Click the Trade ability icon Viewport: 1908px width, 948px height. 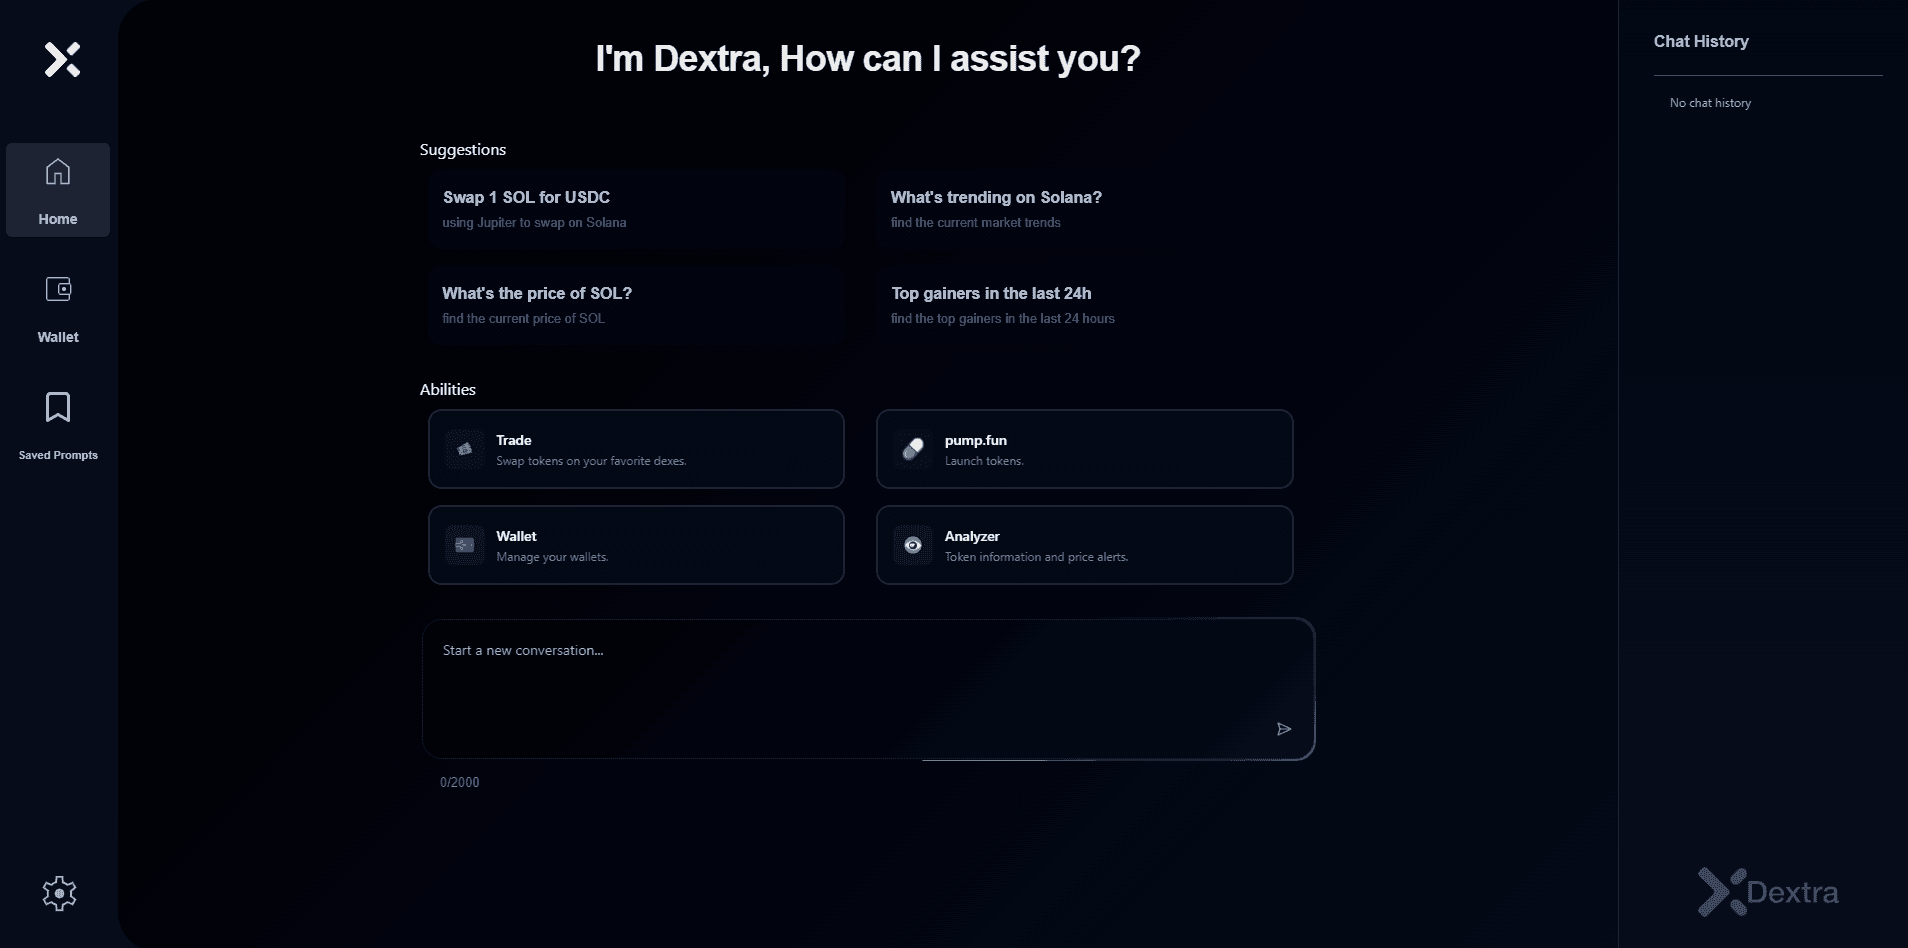[x=464, y=448]
